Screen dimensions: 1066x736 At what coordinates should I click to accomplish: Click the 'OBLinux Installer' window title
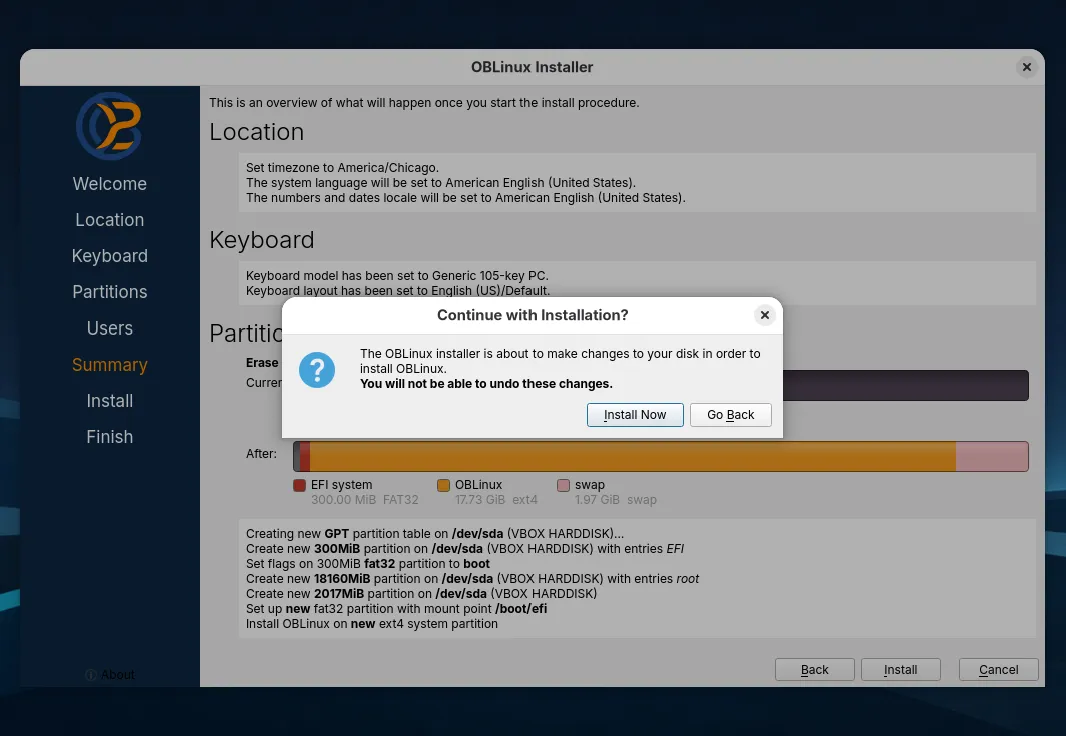[x=532, y=67]
